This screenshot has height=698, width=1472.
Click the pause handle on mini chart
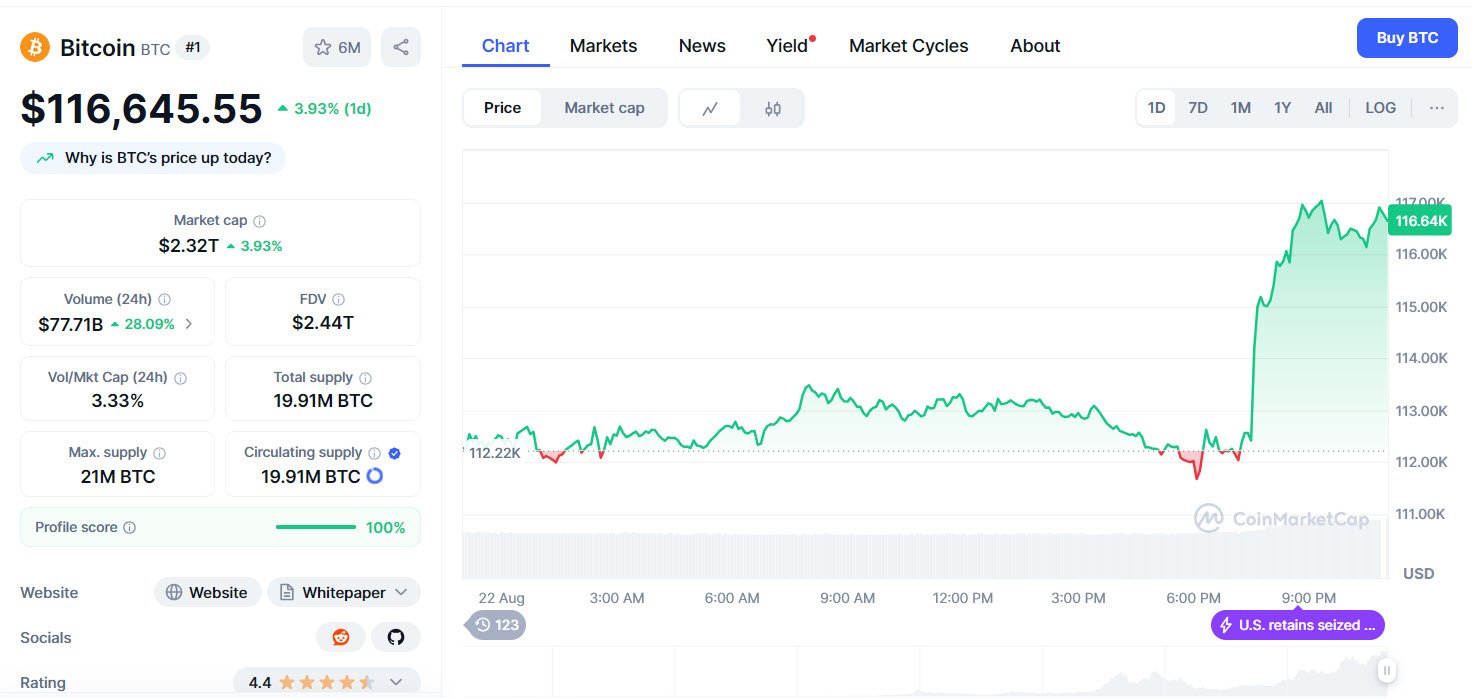click(1387, 670)
